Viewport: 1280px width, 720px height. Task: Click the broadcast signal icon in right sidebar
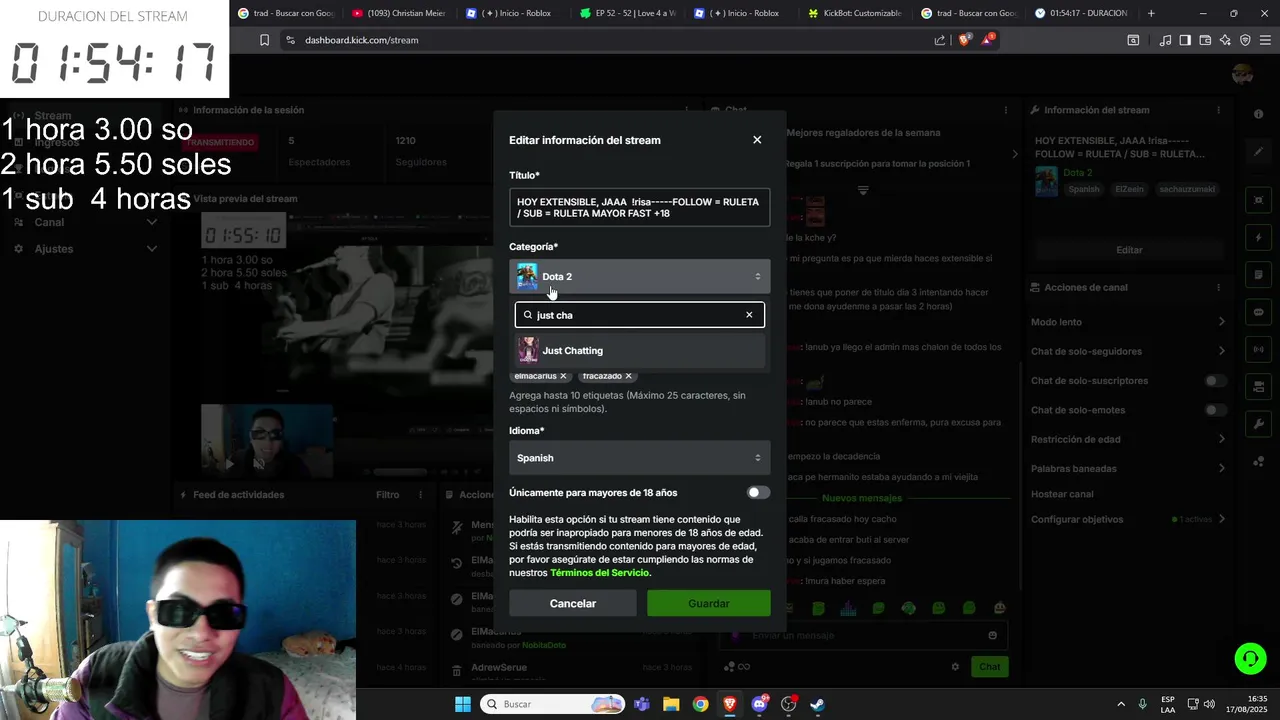tap(1258, 350)
